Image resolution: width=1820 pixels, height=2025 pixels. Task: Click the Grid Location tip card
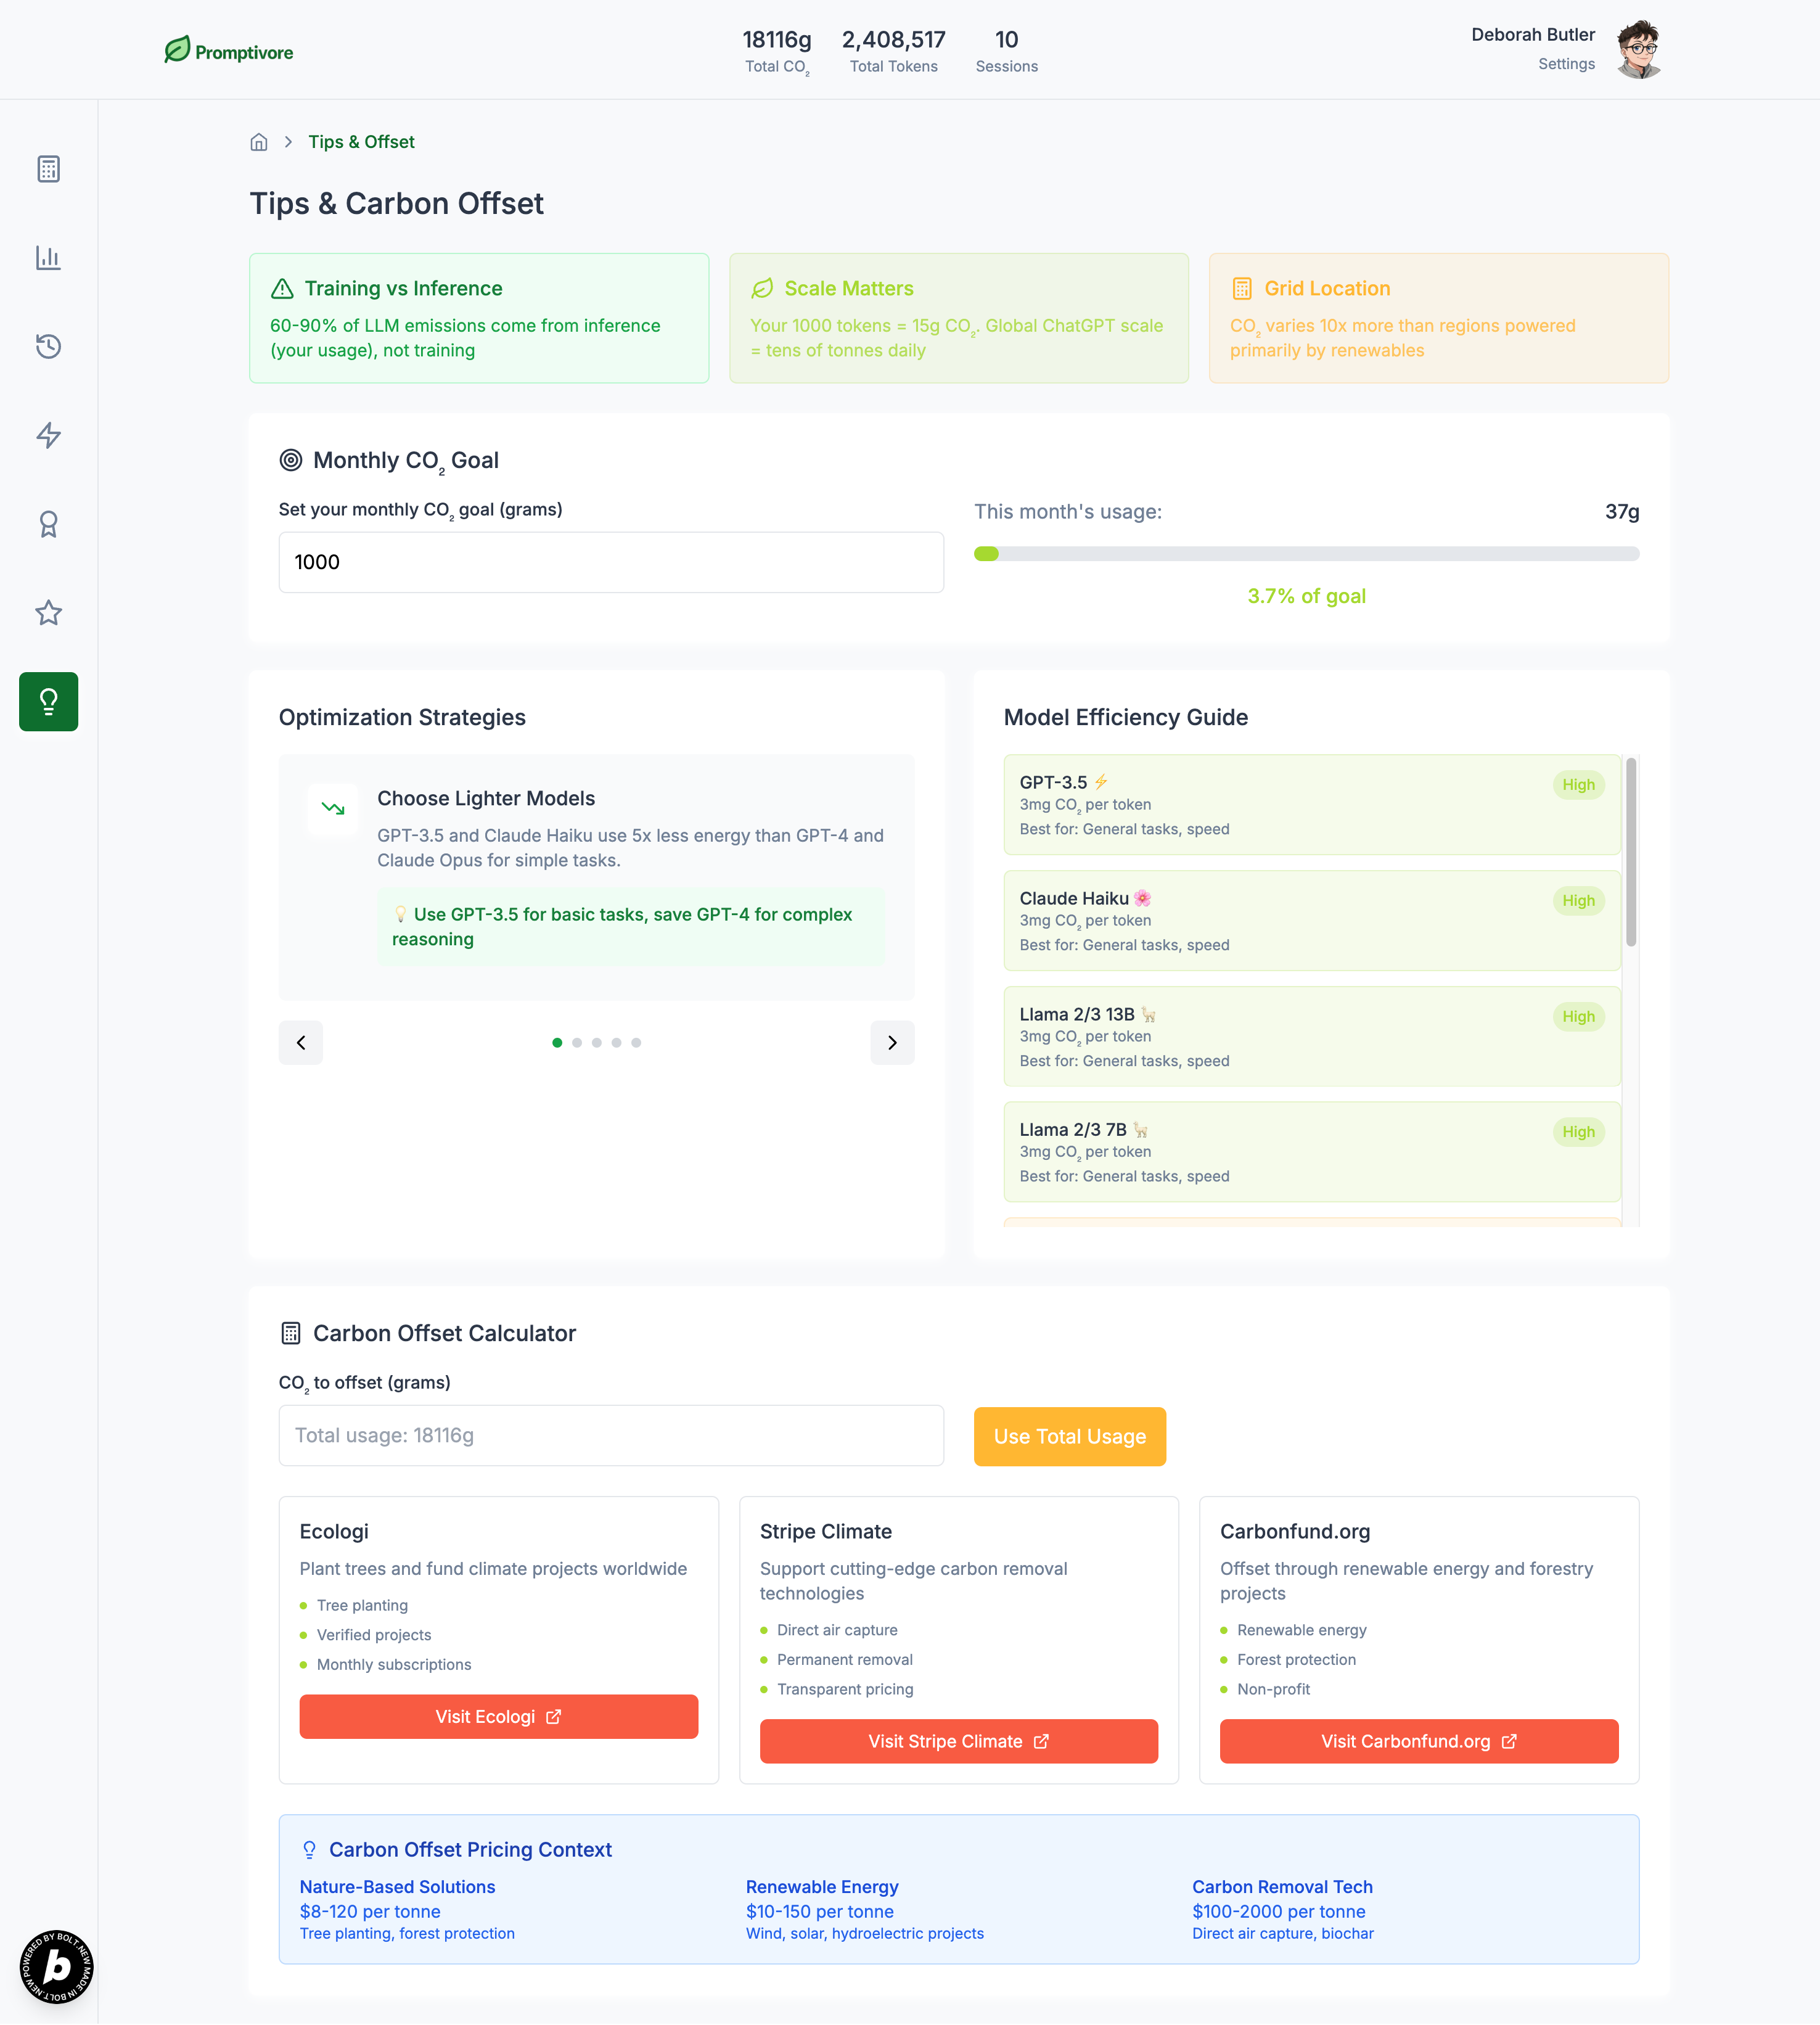1438,318
